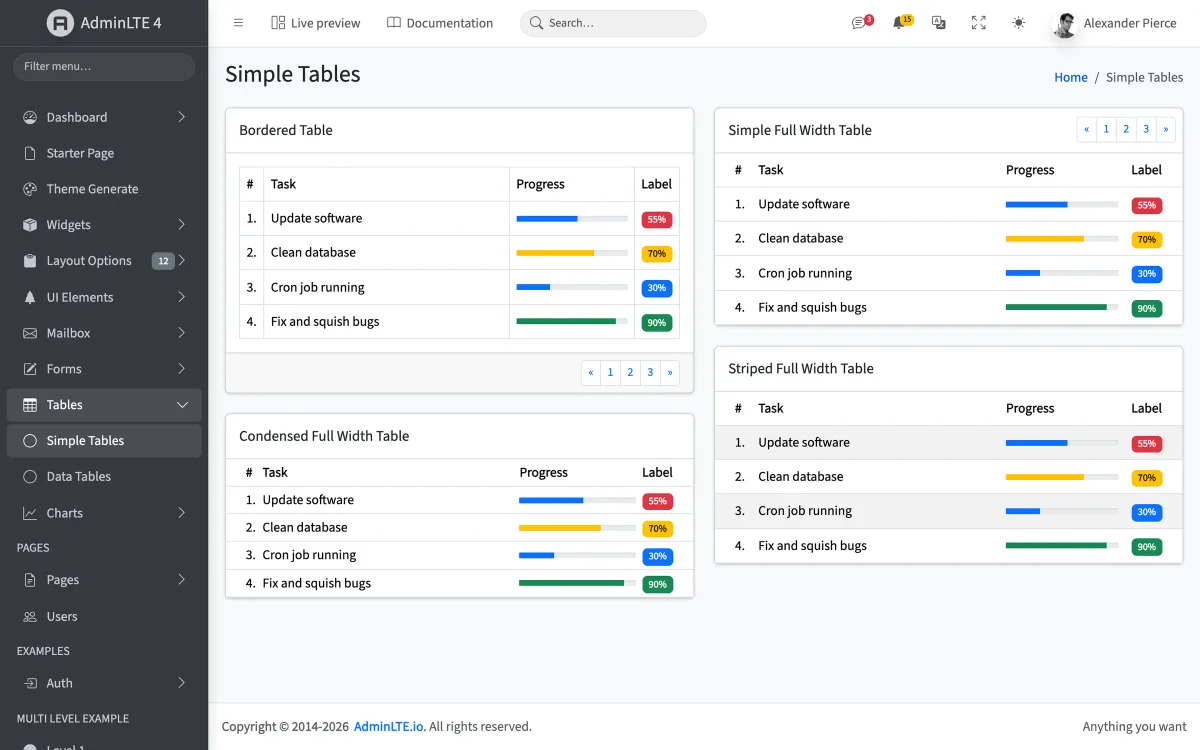The height and width of the screenshot is (750, 1200).
Task: Click the Forms pencil icon
Action: click(x=30, y=369)
